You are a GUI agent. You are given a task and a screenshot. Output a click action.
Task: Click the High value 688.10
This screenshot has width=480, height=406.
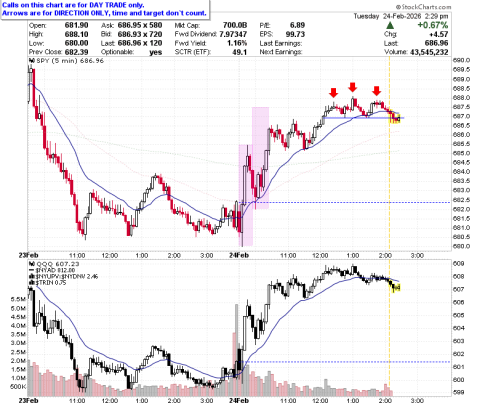[x=77, y=34]
